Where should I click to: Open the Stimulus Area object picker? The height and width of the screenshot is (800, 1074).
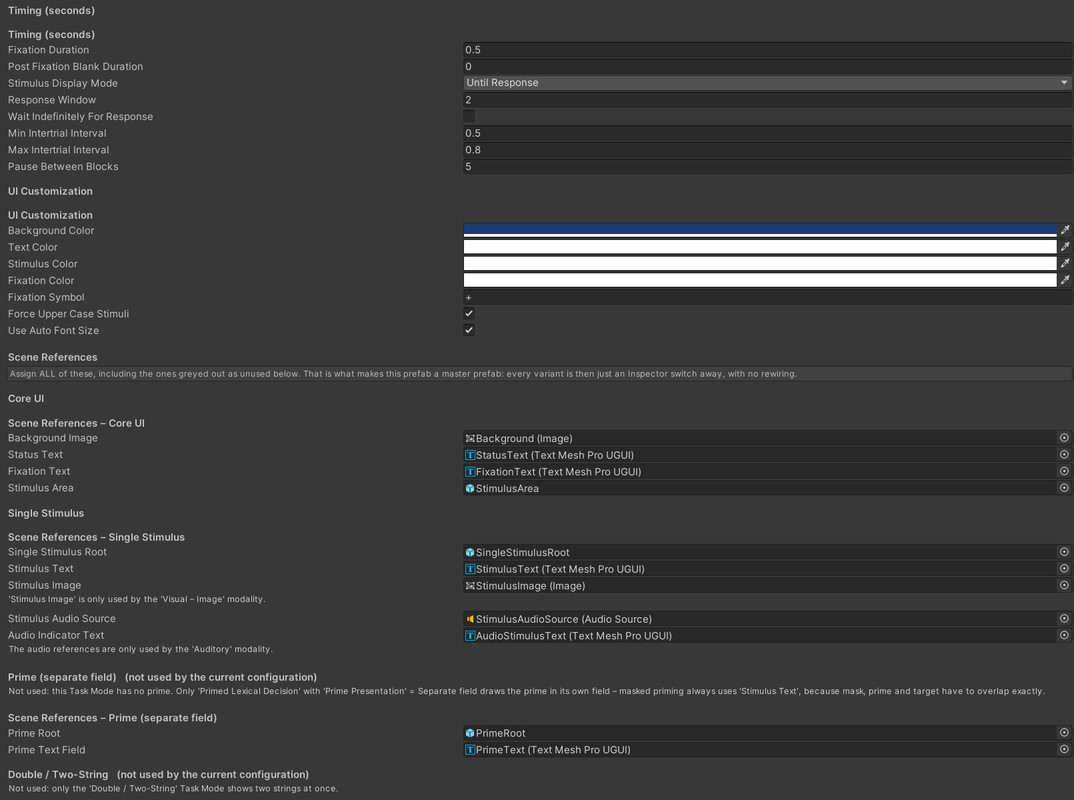coord(1064,488)
